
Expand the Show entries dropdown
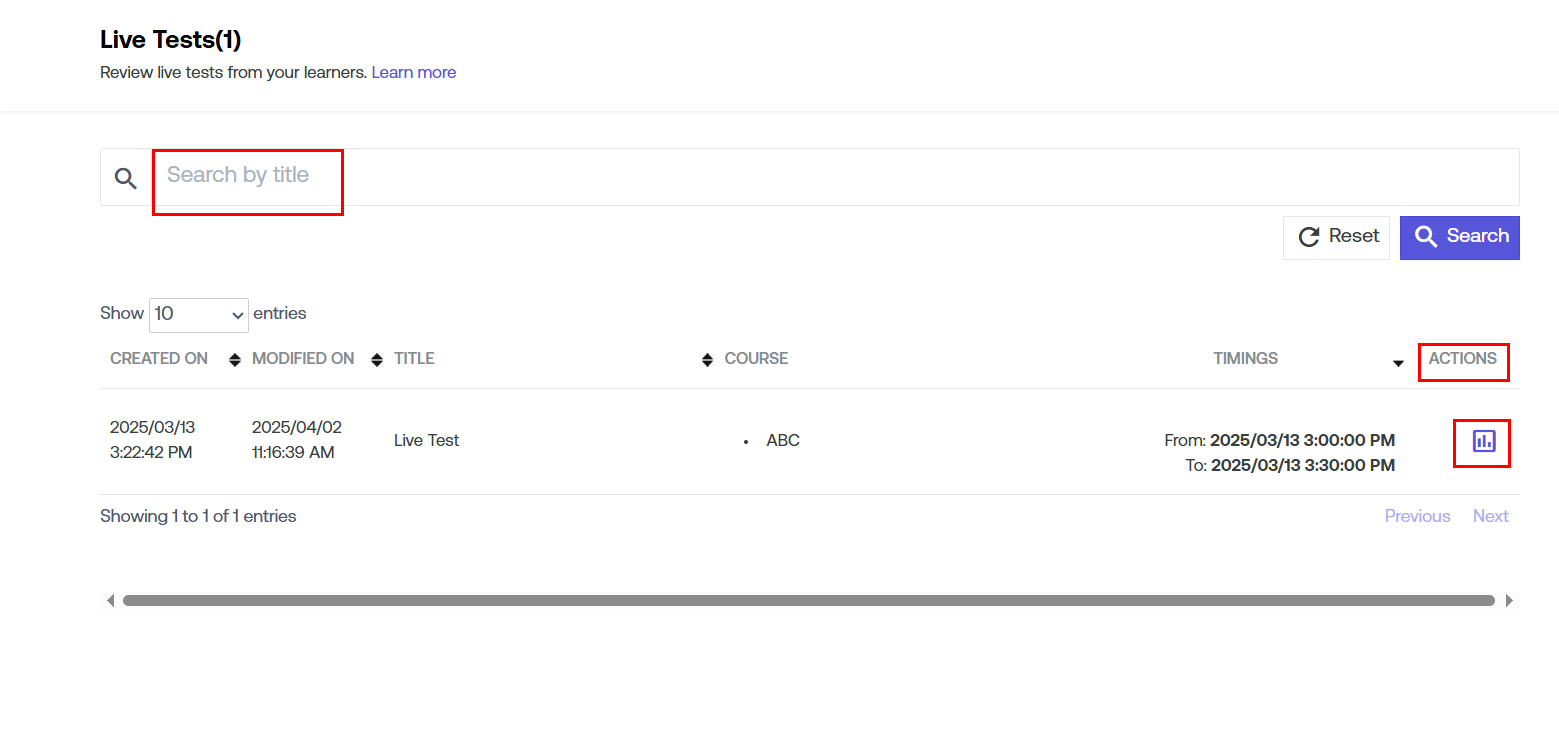[199, 314]
